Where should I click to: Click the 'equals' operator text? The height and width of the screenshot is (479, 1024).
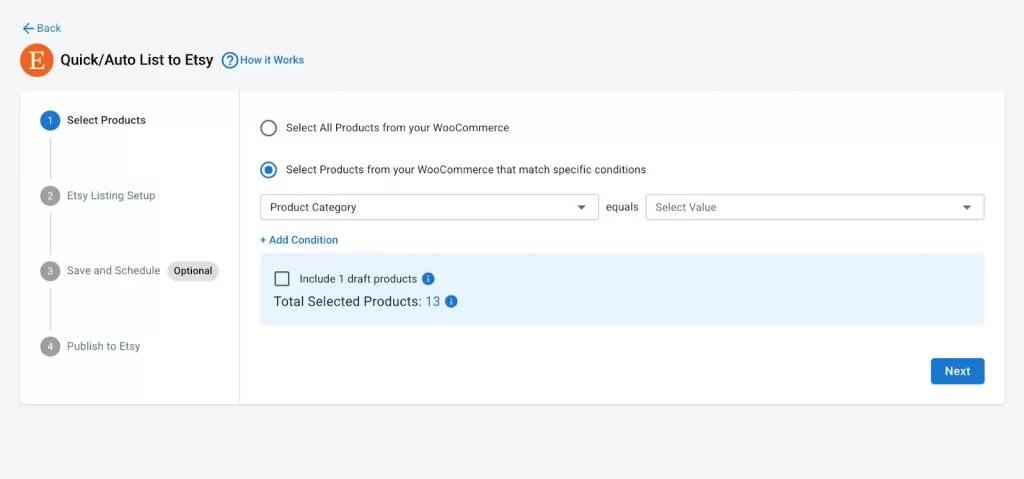click(622, 207)
